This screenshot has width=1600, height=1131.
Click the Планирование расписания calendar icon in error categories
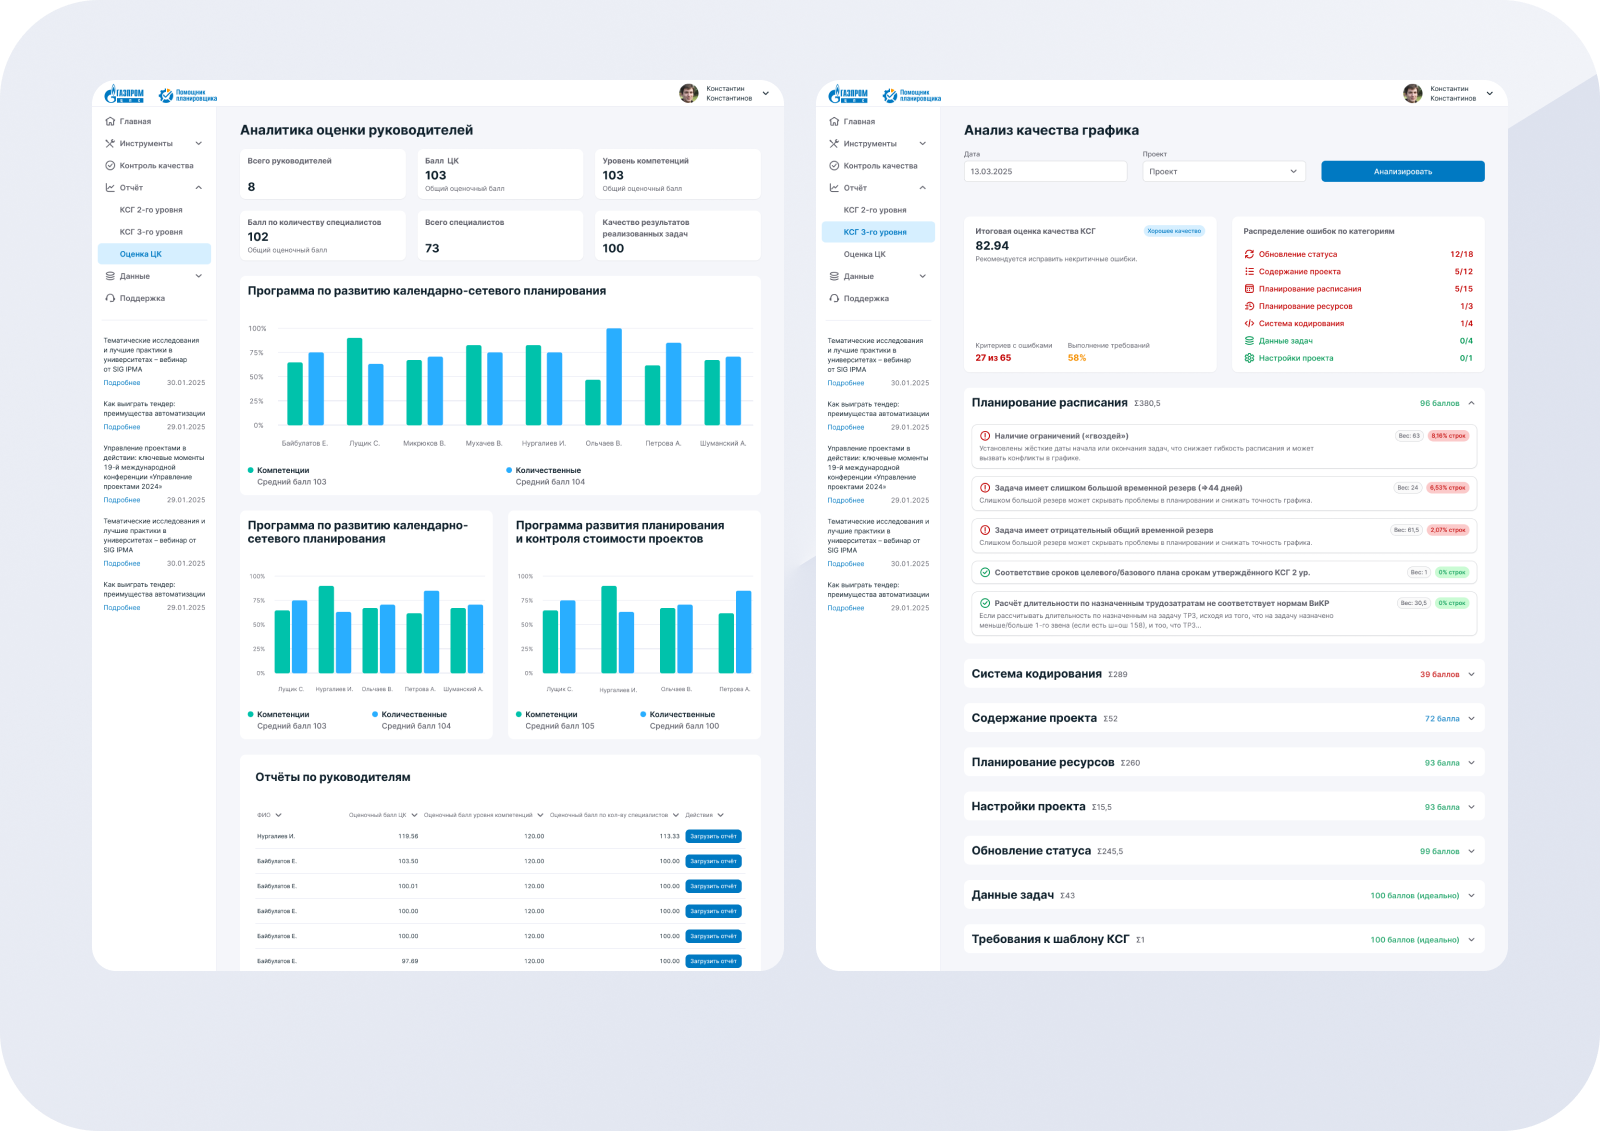tap(1249, 289)
